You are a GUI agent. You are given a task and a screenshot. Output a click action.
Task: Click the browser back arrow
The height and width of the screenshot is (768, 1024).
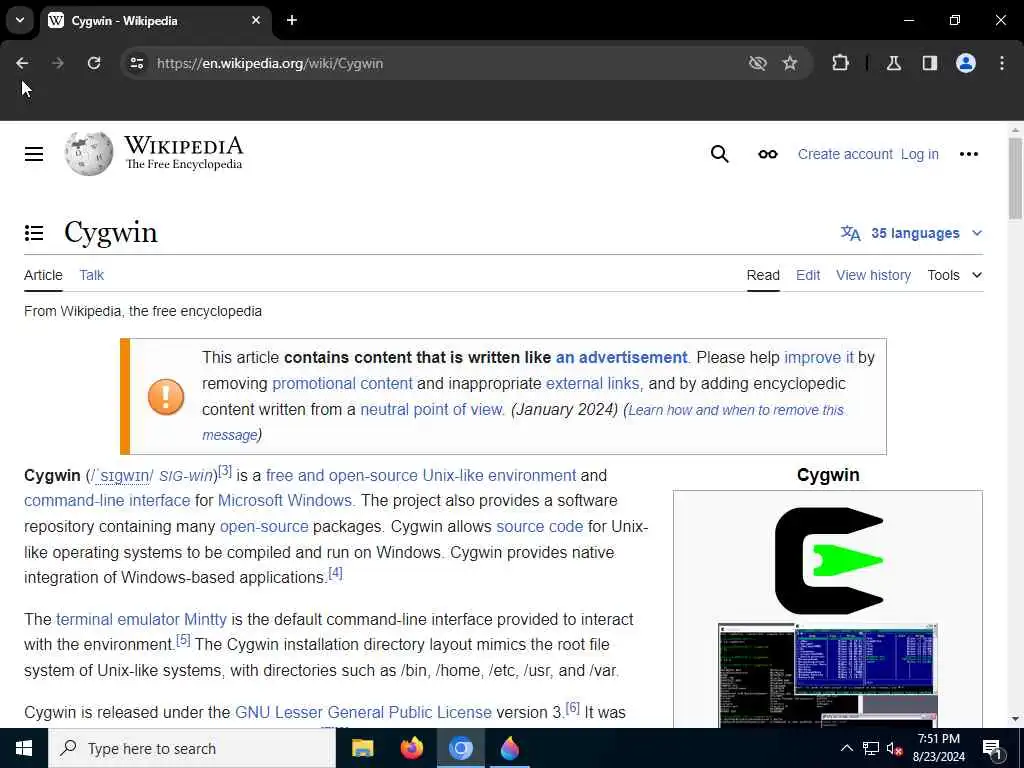click(22, 63)
